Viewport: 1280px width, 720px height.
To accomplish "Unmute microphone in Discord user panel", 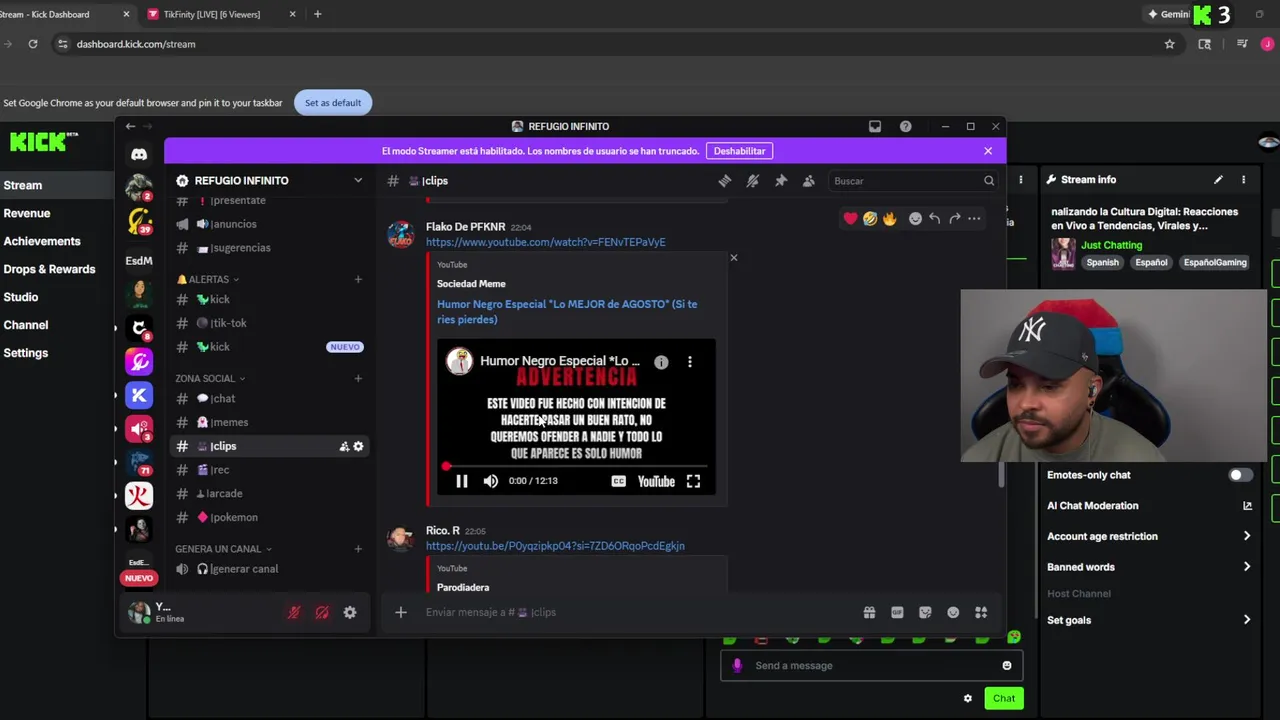I will [x=294, y=612].
